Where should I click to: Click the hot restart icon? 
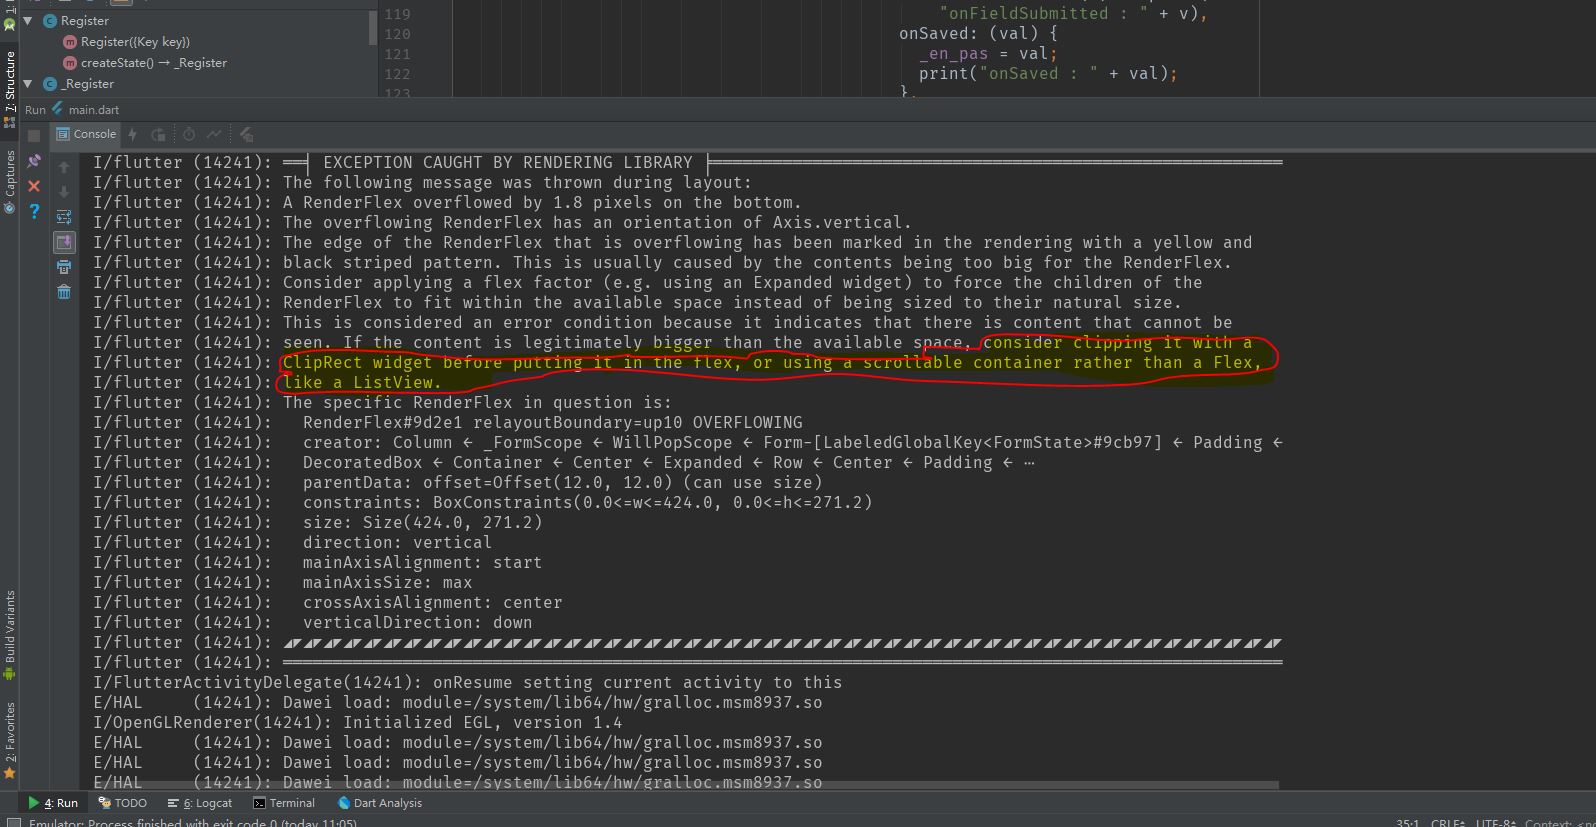pyautogui.click(x=158, y=134)
